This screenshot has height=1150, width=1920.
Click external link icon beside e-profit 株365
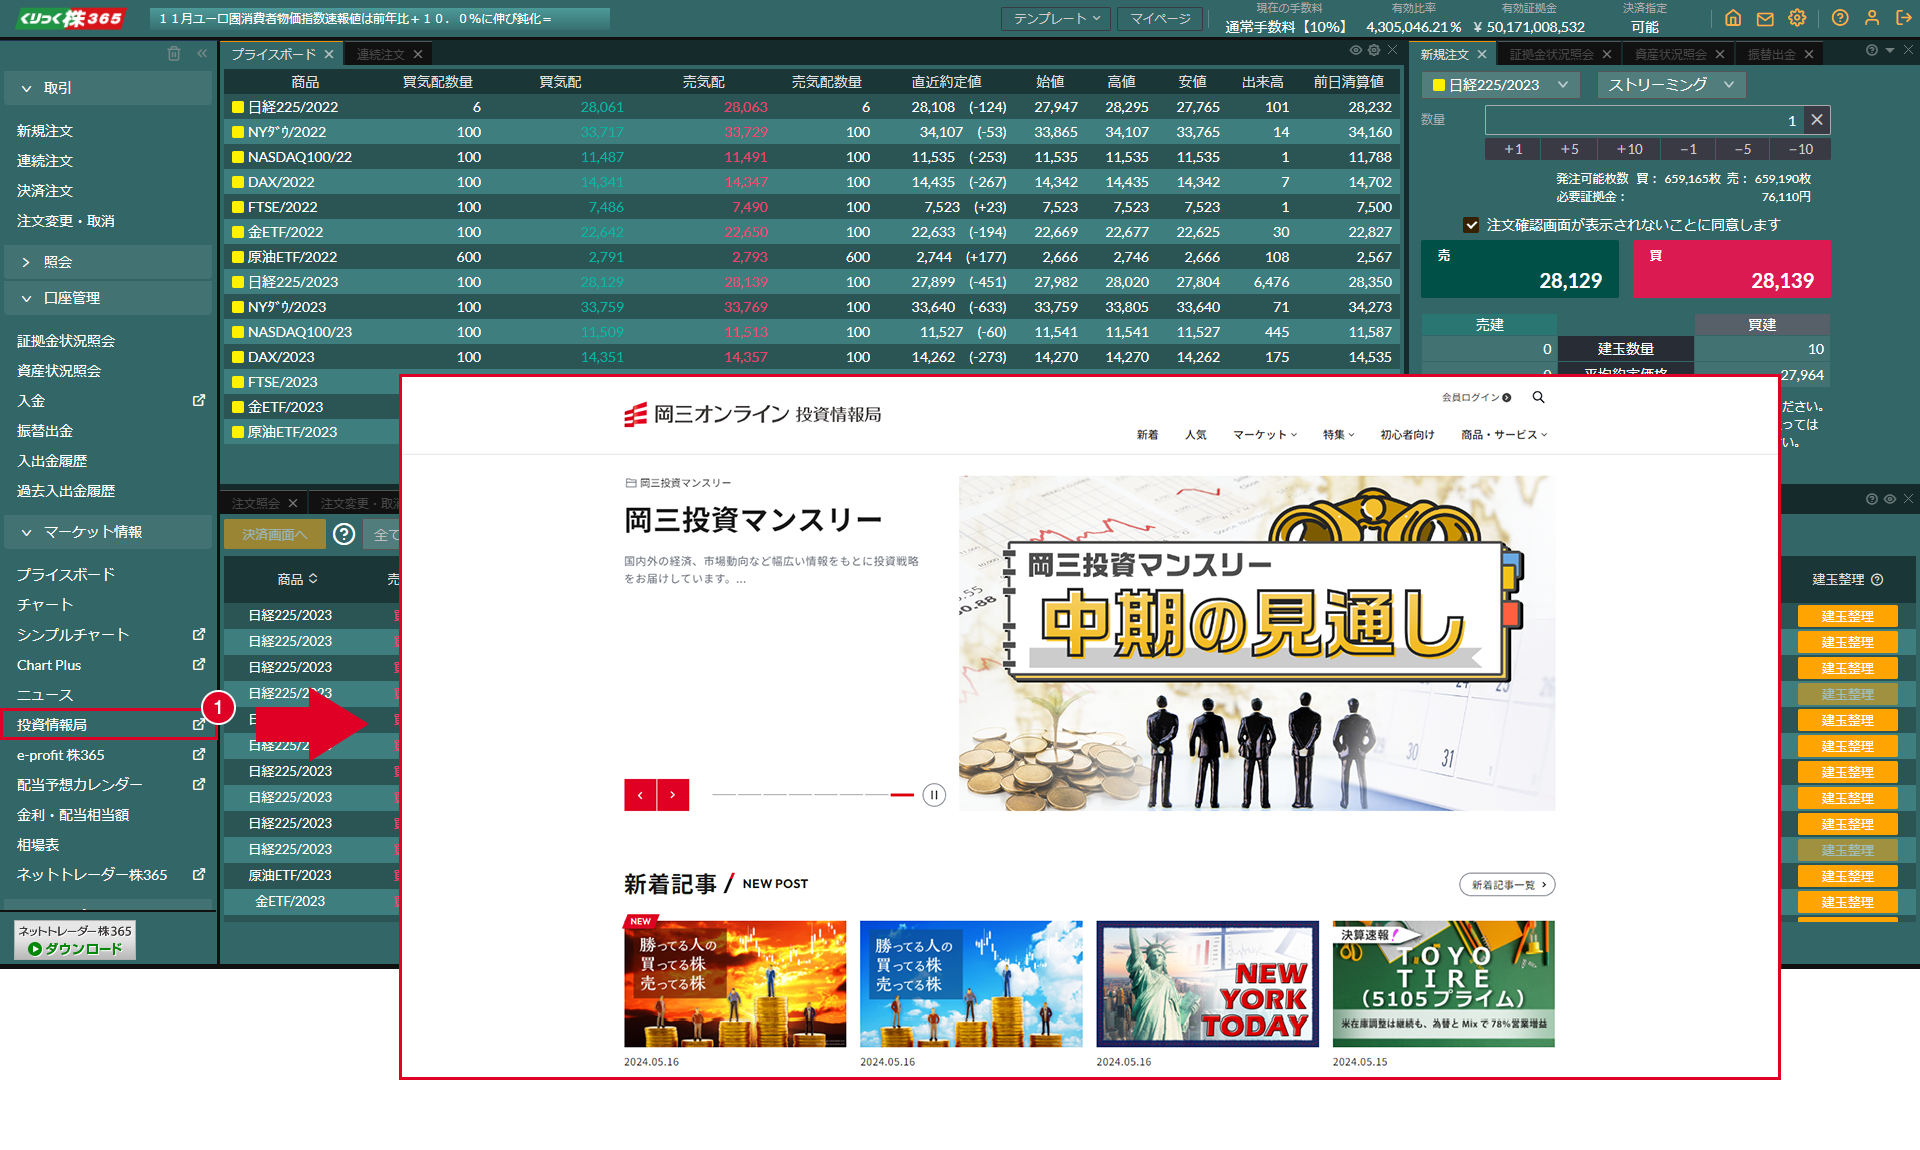(x=199, y=754)
